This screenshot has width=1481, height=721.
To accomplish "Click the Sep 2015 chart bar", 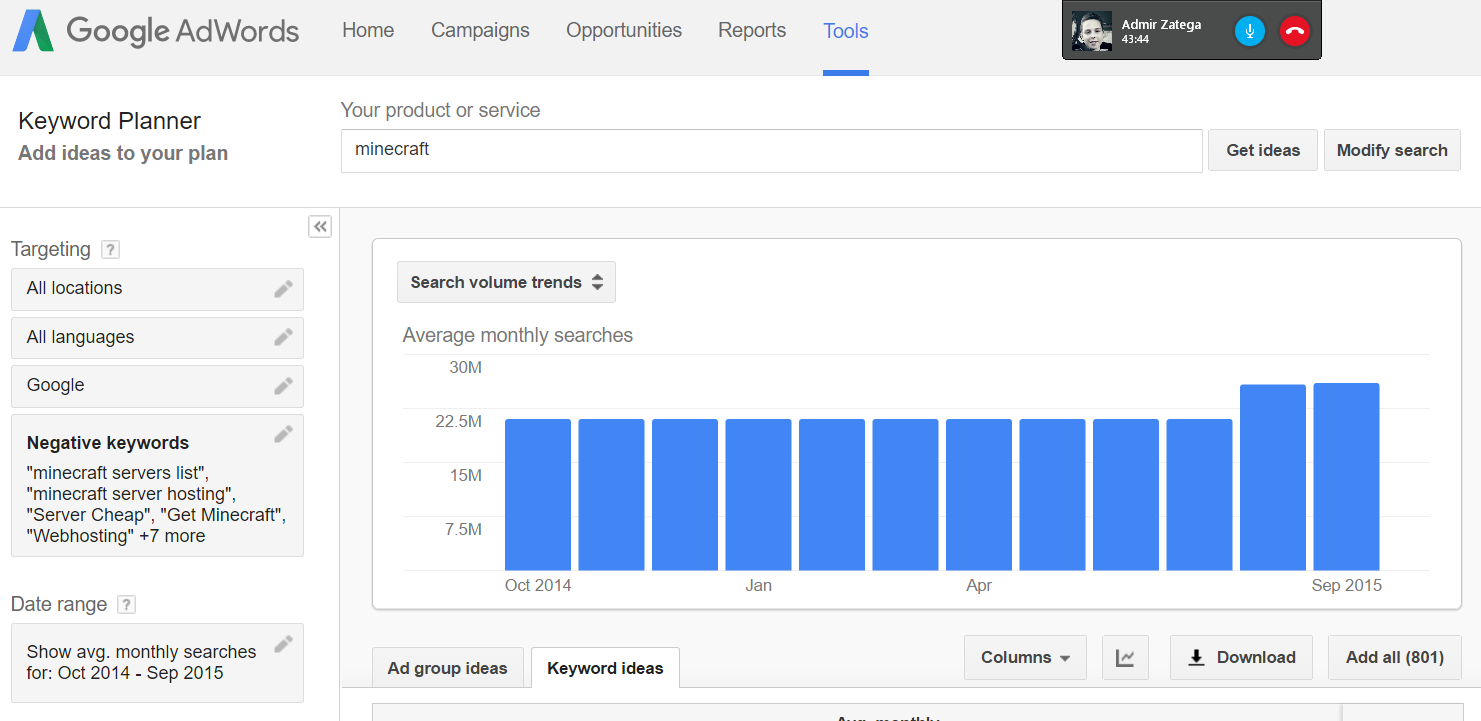I will (x=1346, y=477).
